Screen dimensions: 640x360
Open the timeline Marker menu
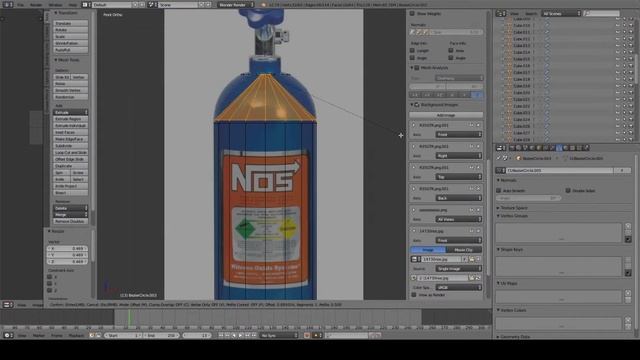(x=39, y=336)
